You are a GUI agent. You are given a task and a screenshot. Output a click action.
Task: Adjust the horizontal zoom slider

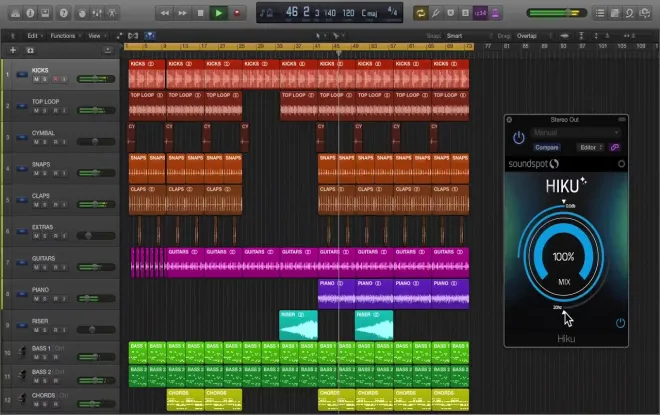point(633,36)
